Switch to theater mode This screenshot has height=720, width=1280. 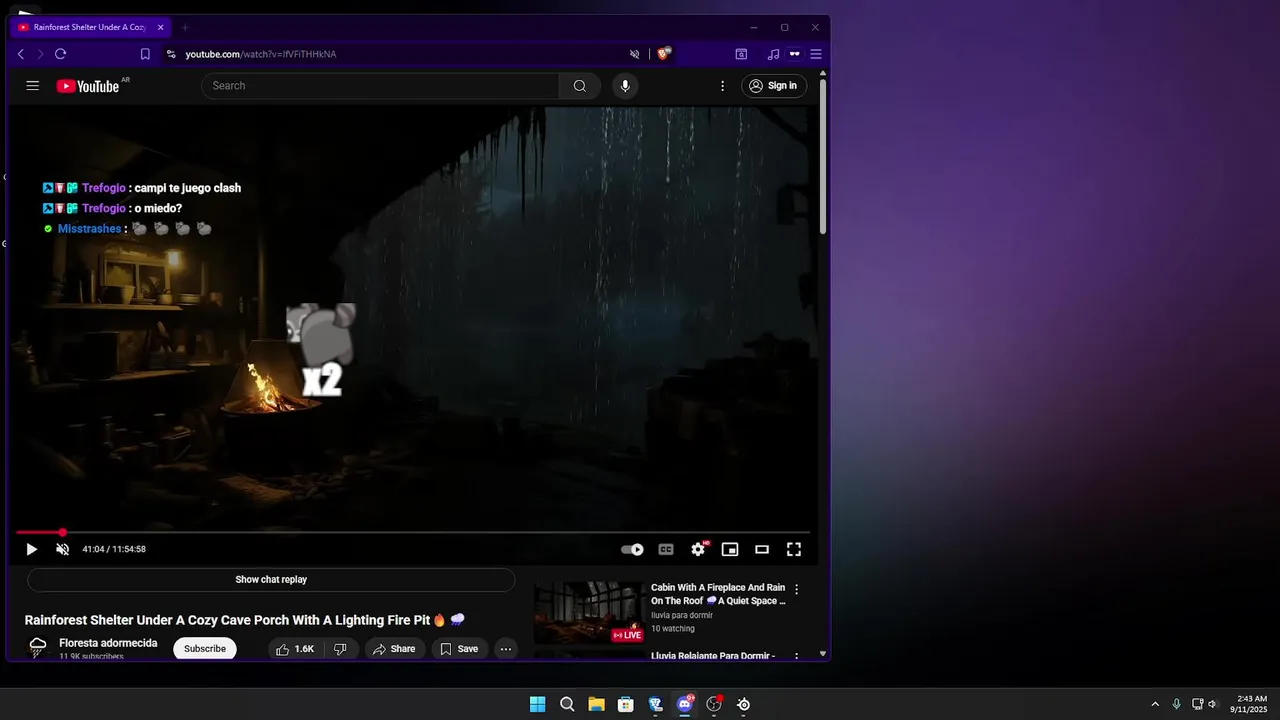762,549
